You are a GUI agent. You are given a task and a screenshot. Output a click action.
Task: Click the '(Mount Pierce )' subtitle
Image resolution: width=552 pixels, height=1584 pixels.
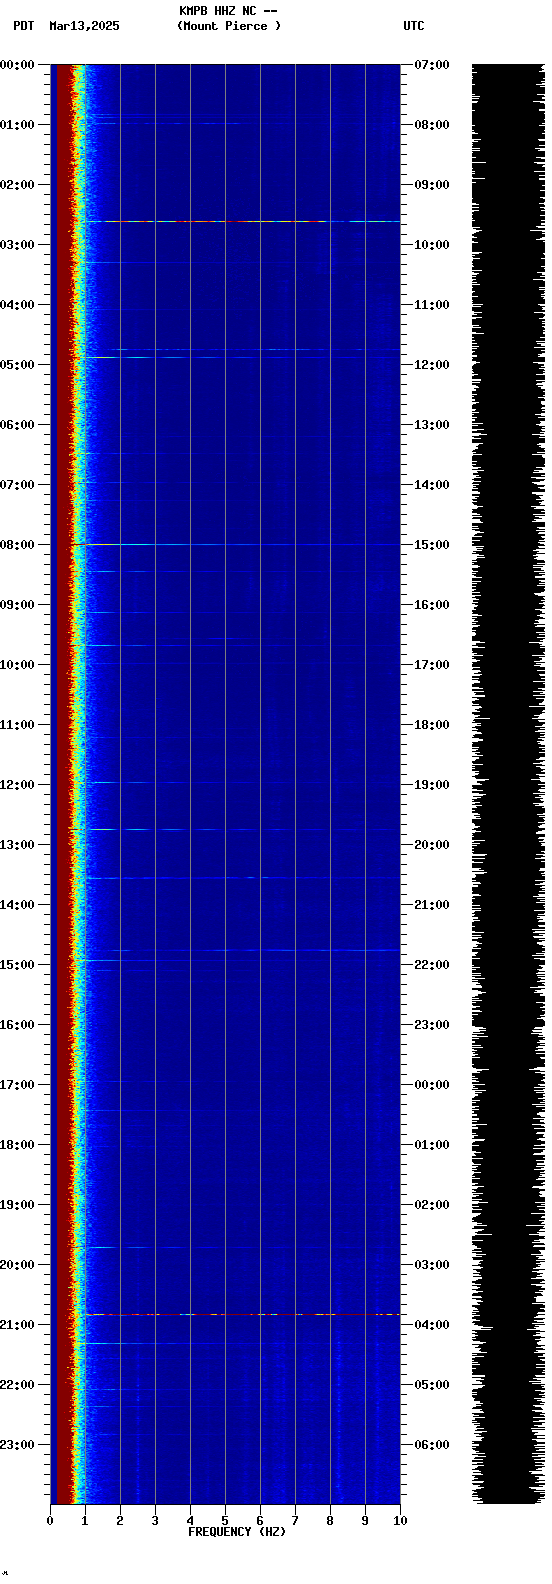point(229,26)
